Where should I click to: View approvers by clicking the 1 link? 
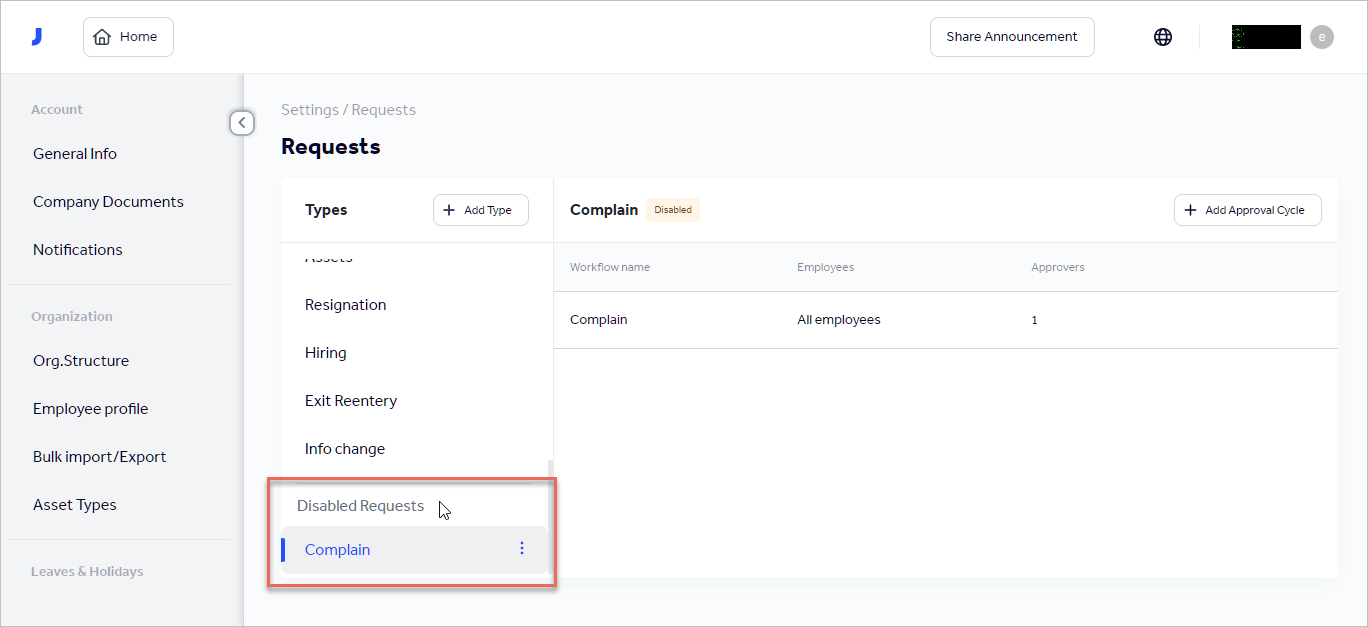tap(1034, 319)
